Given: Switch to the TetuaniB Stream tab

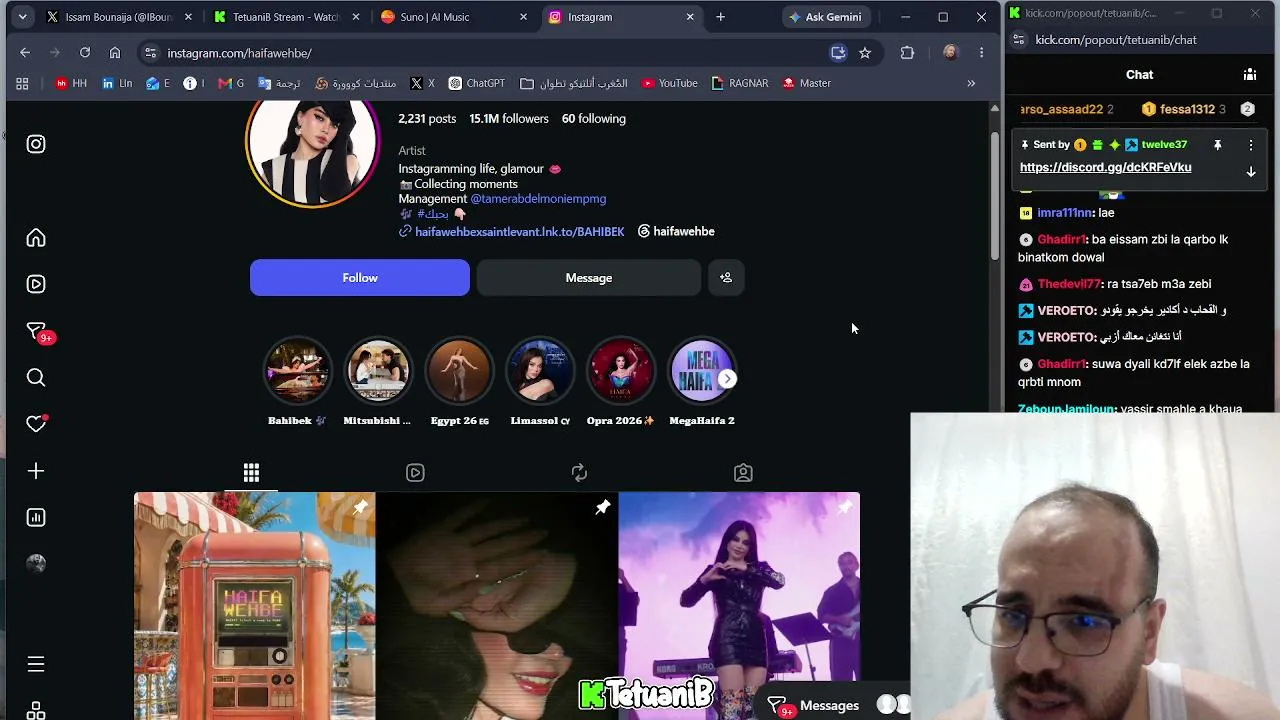Looking at the screenshot, I should coord(287,17).
